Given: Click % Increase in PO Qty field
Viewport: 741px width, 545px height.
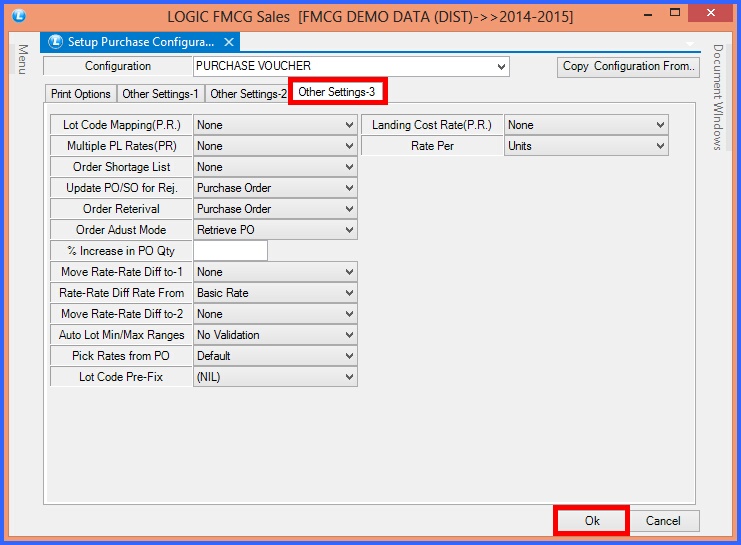Looking at the screenshot, I should (231, 251).
